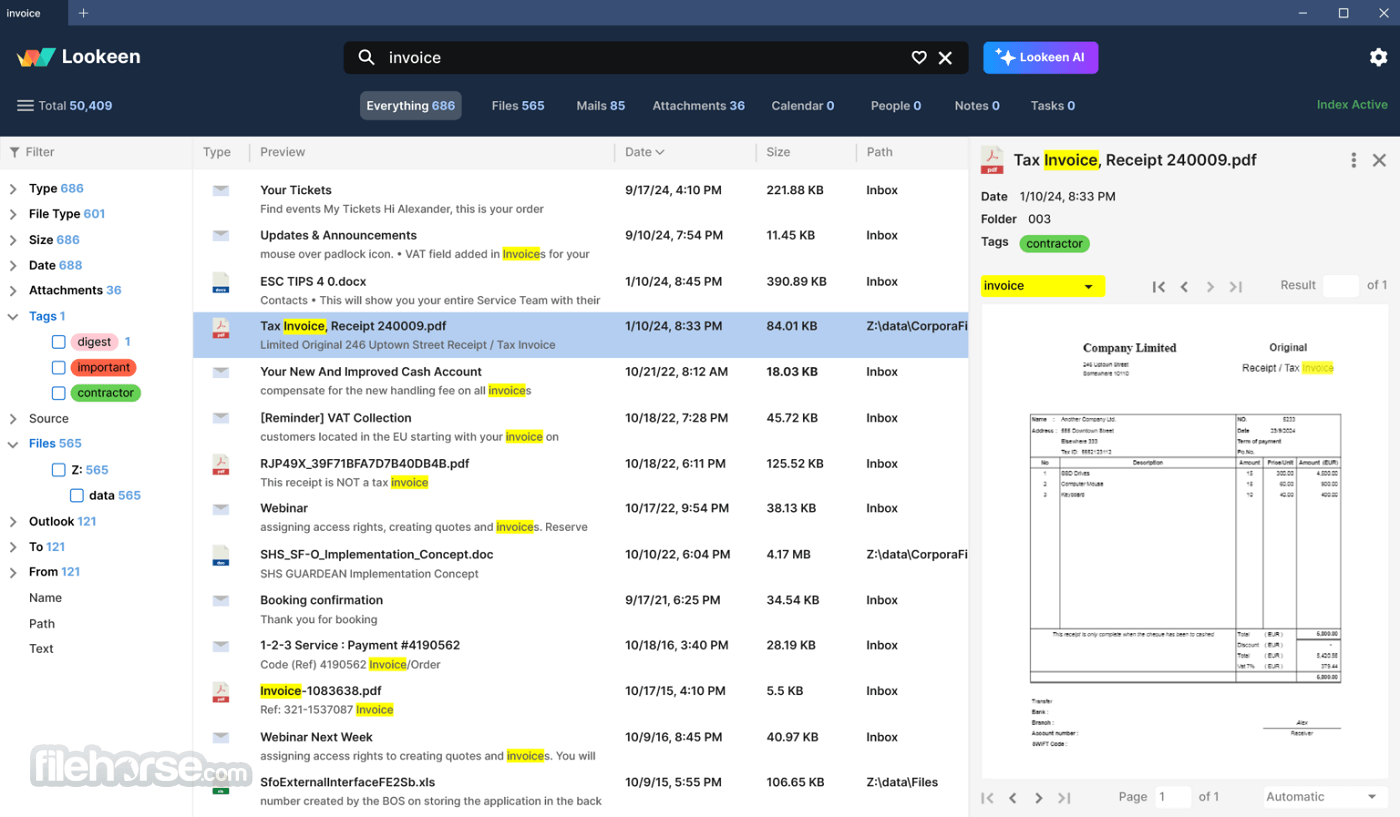The height and width of the screenshot is (817, 1400).
Task: Click the PDF icon in preview header
Action: pyautogui.click(x=992, y=160)
